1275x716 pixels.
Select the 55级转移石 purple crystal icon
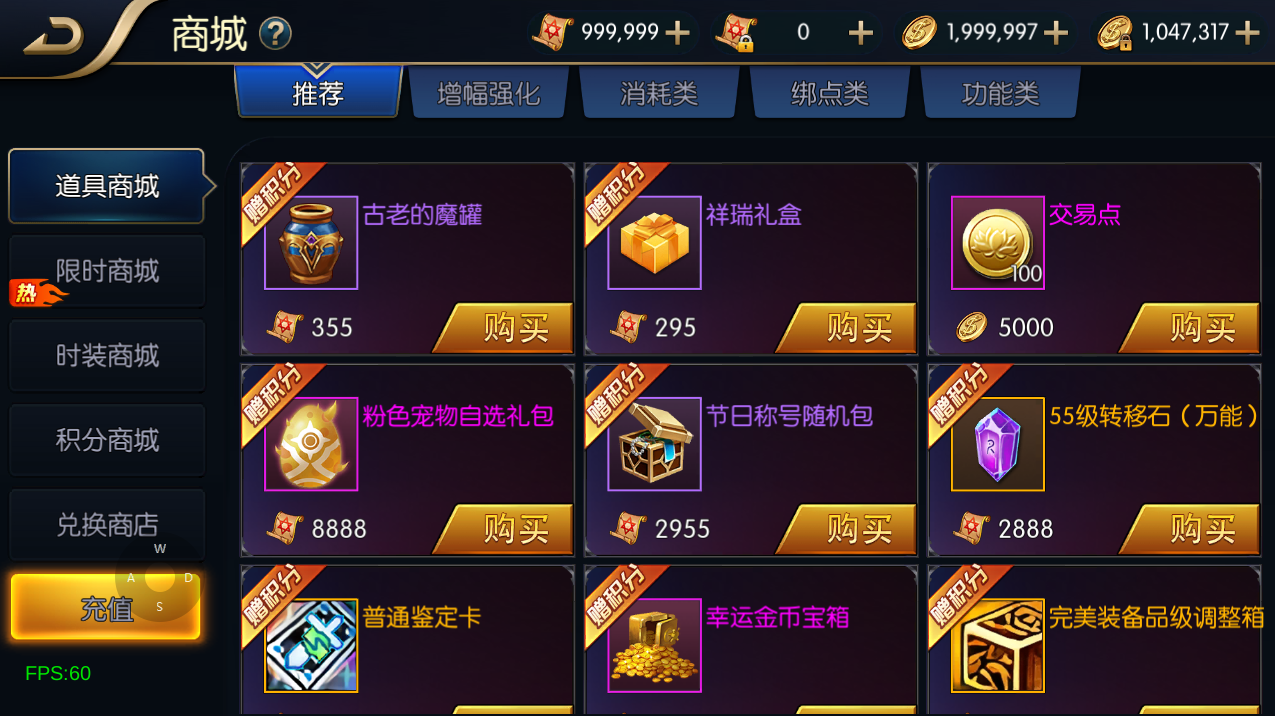pos(998,444)
